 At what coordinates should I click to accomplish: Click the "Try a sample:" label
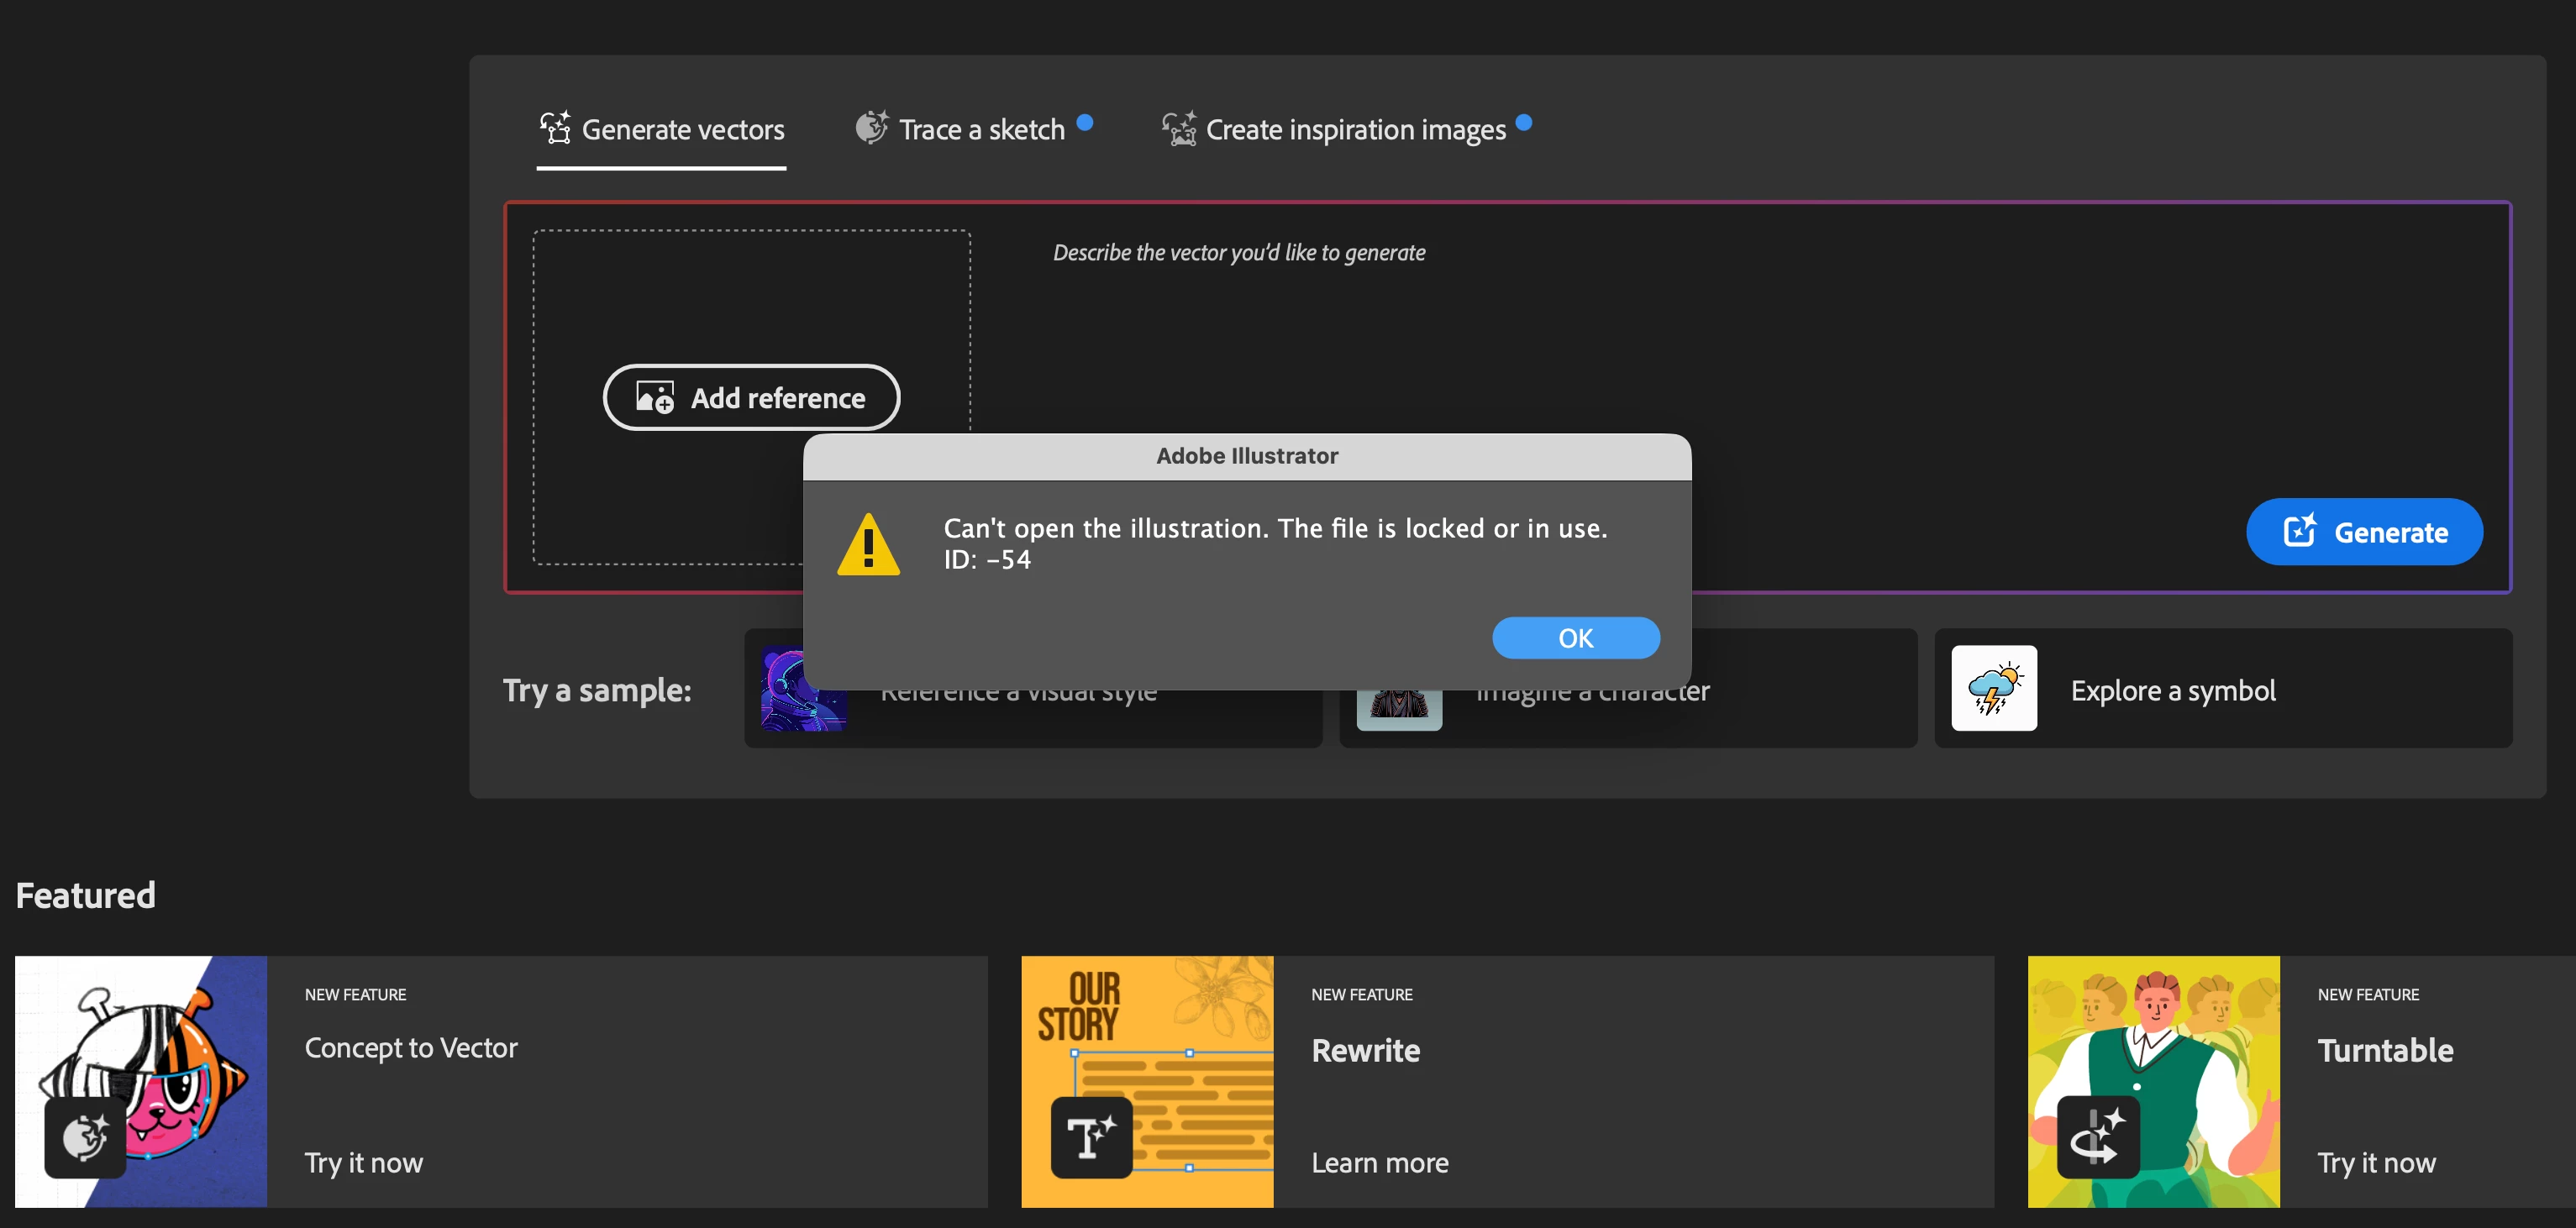pyautogui.click(x=597, y=690)
